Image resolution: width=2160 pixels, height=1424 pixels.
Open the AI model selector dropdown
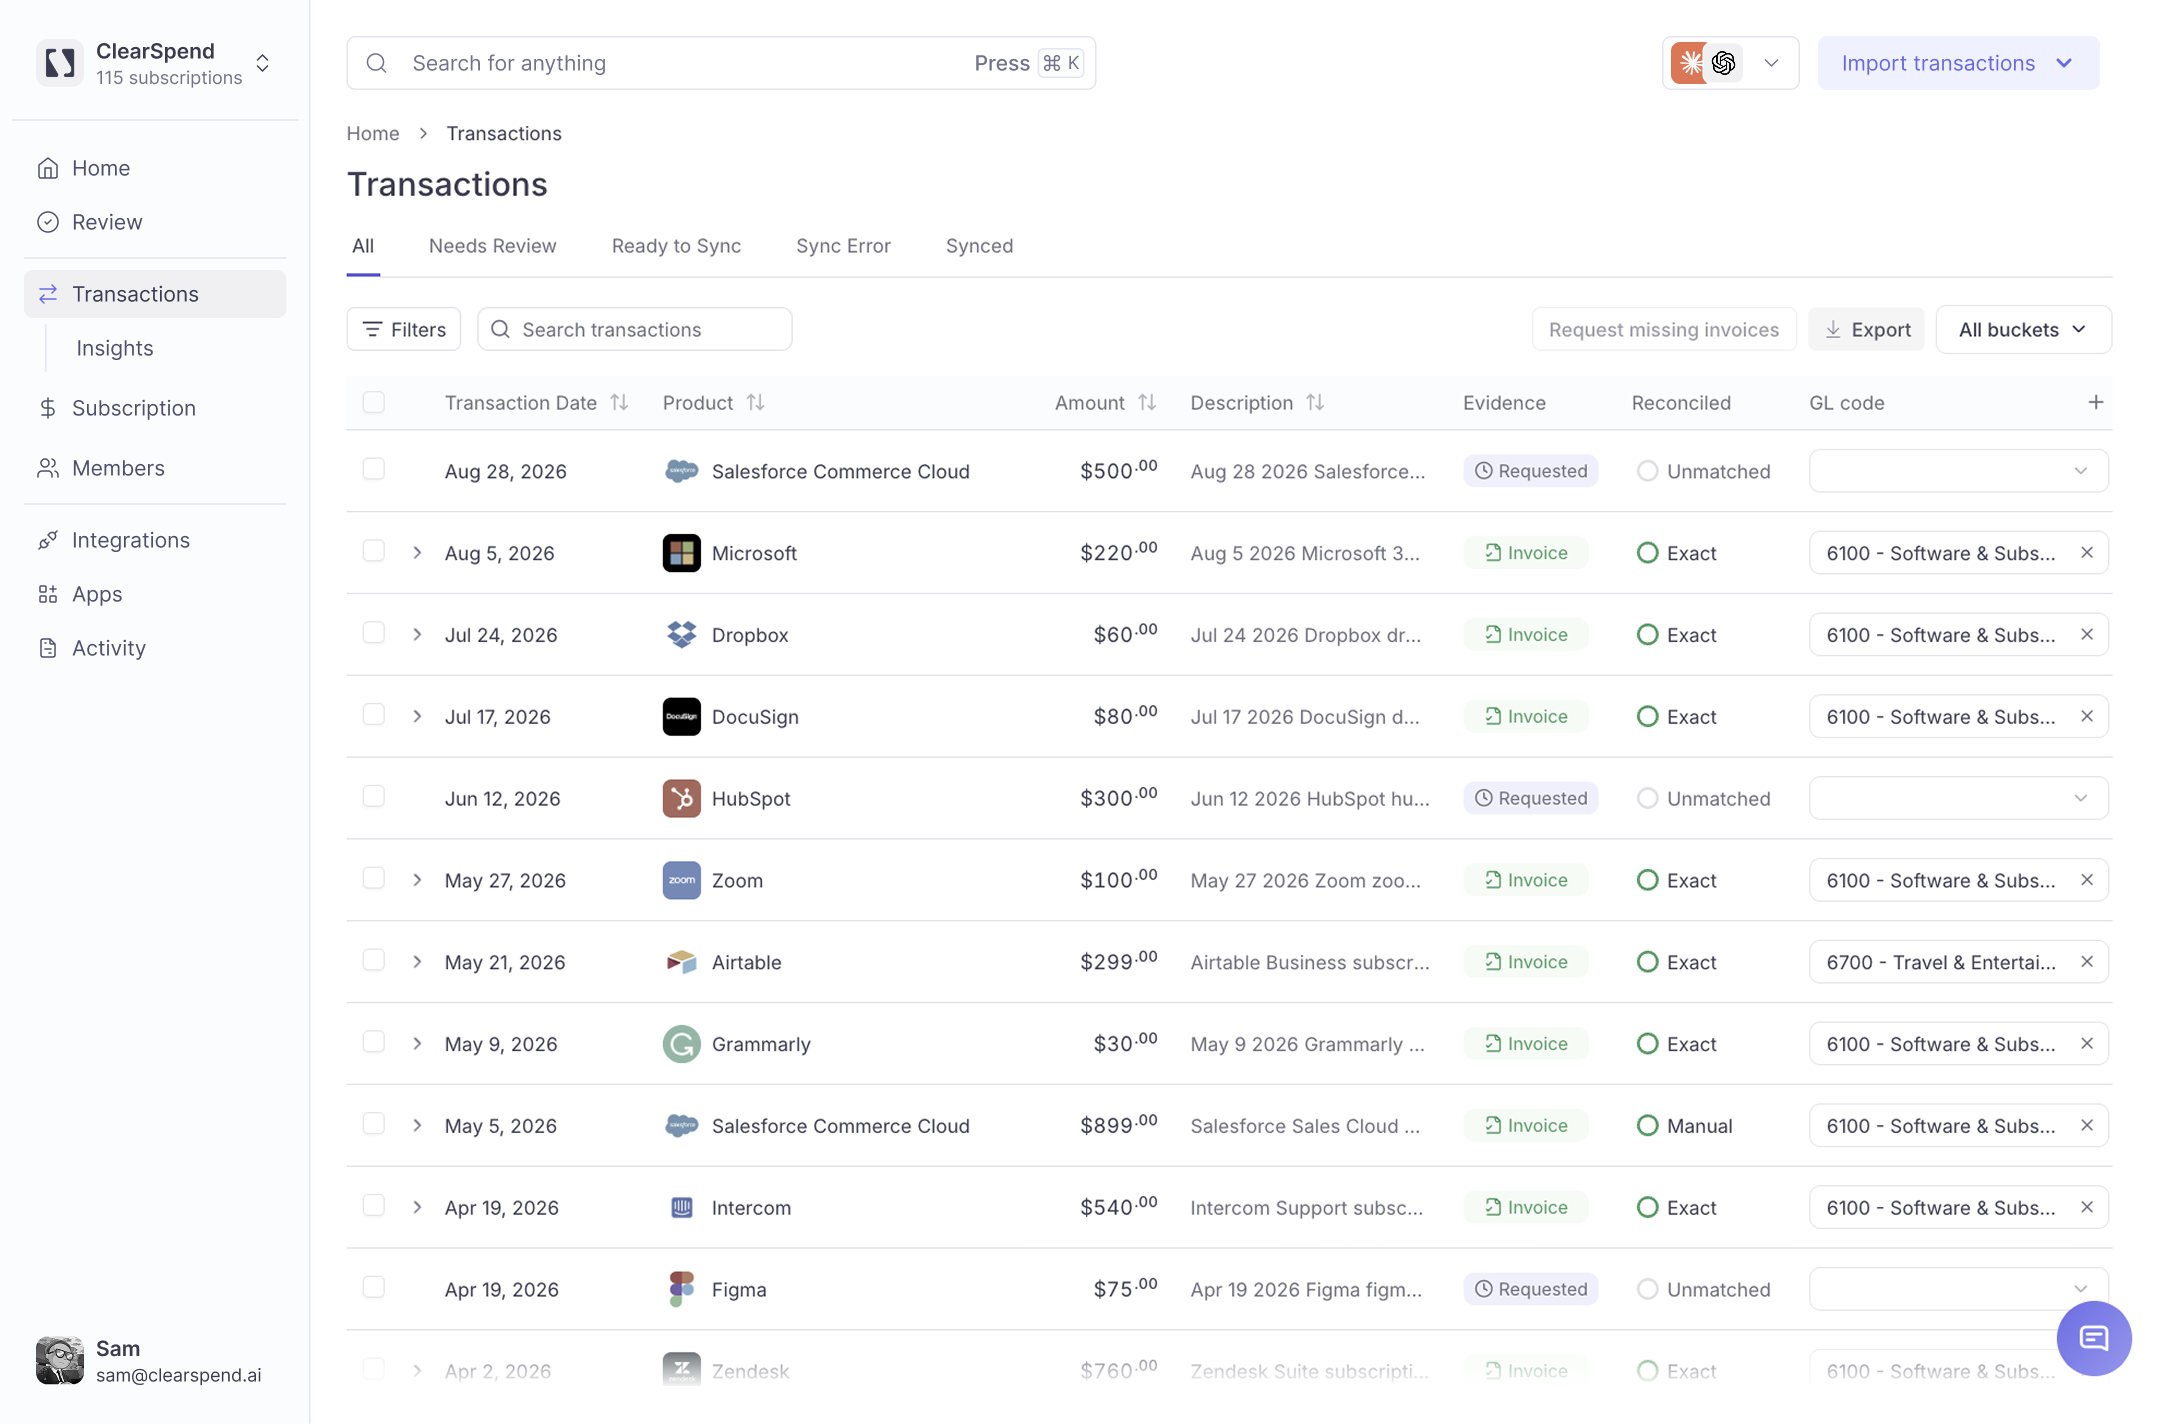pos(1730,63)
